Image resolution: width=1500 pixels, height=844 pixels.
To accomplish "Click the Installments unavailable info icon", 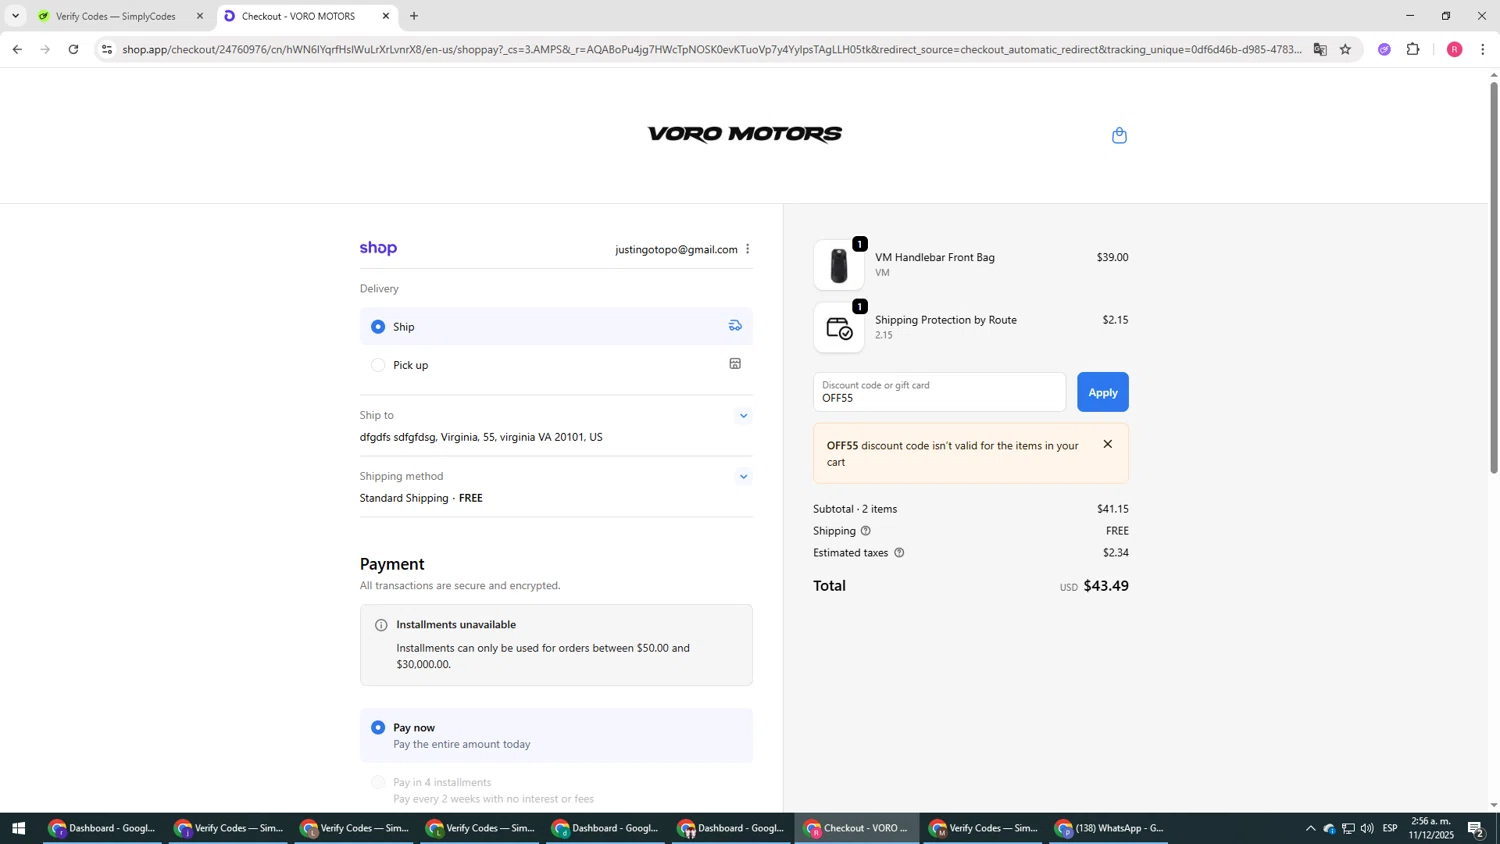I will point(381,625).
